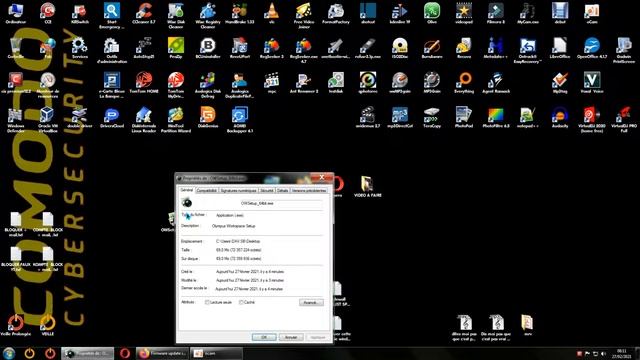Launch the PeaZip desktop shortcut
Screen dimensions: 640x360
pos(176,48)
